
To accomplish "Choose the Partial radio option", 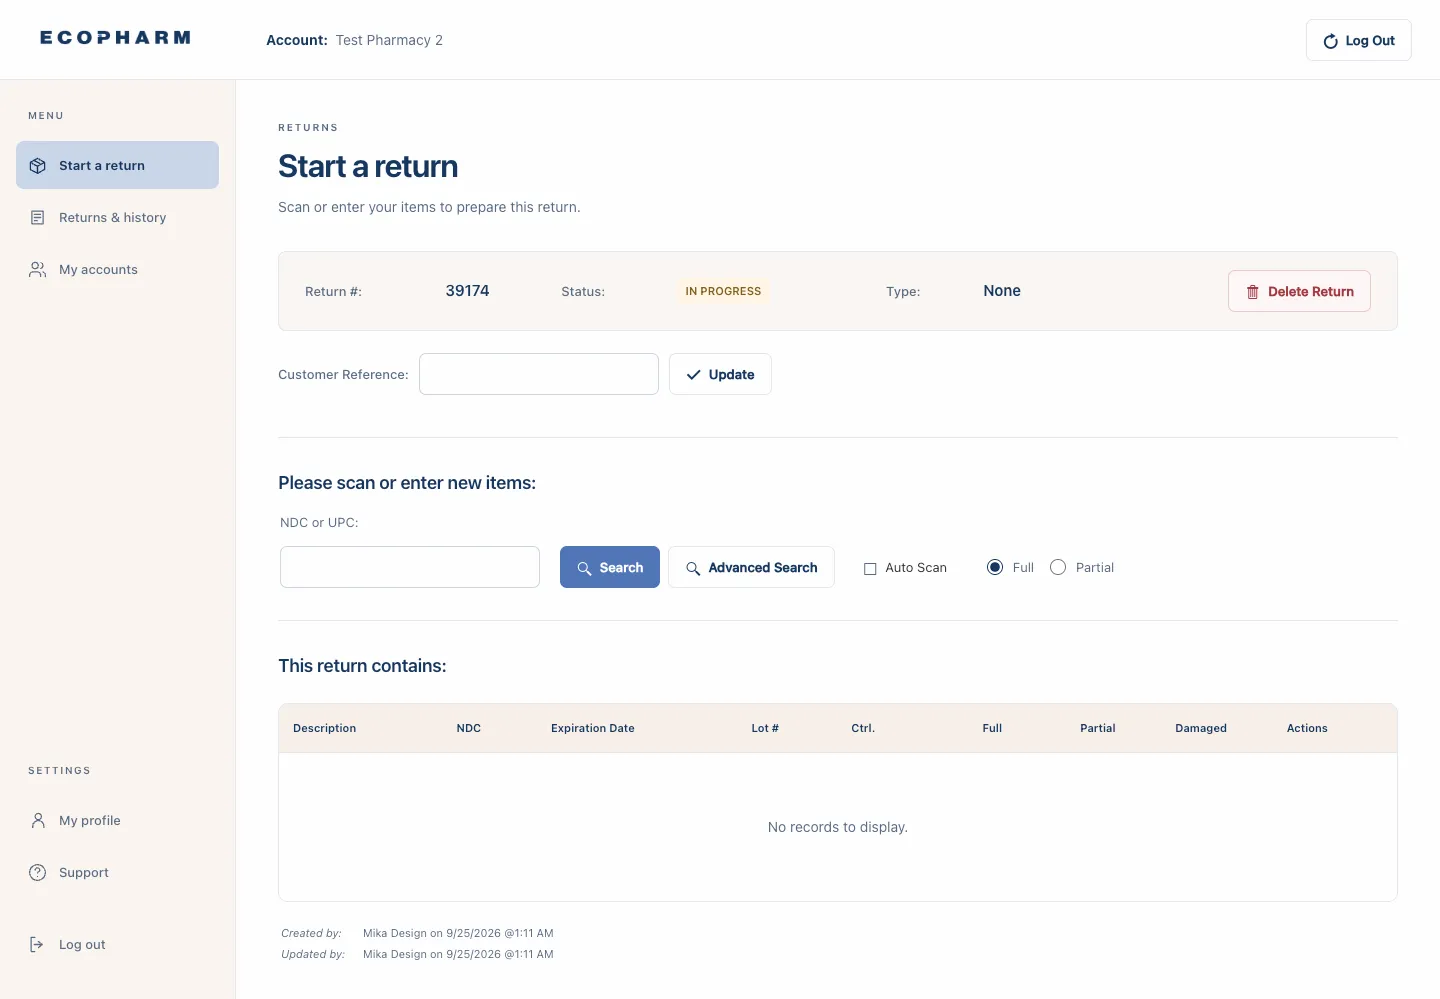I will (x=1058, y=567).
